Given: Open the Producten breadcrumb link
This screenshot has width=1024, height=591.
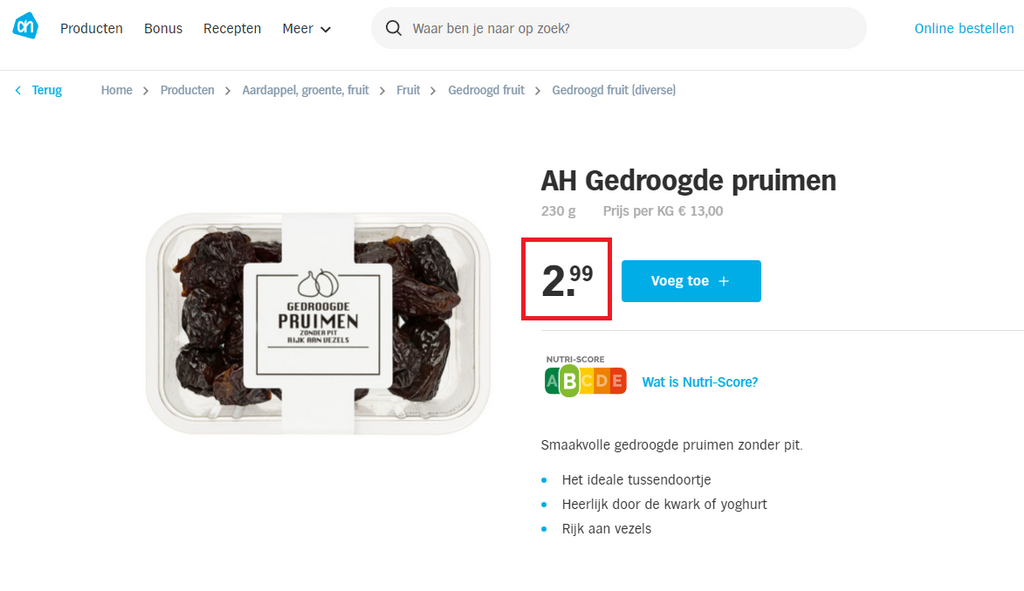Looking at the screenshot, I should 187,90.
